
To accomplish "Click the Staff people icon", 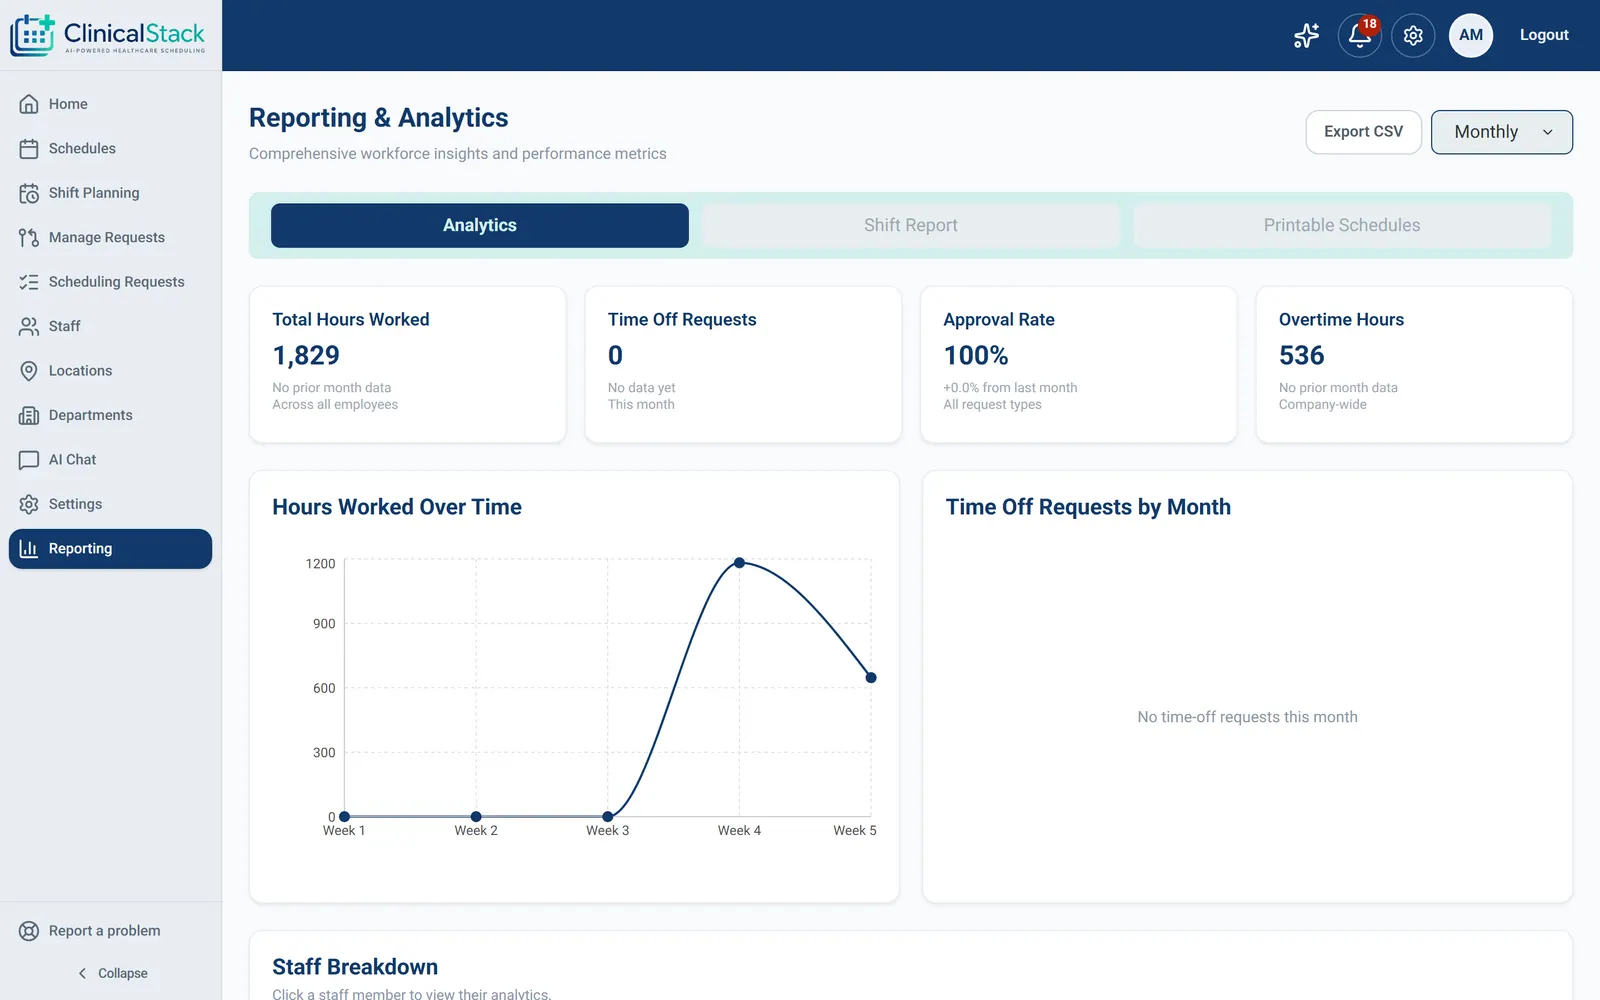I will pos(29,326).
